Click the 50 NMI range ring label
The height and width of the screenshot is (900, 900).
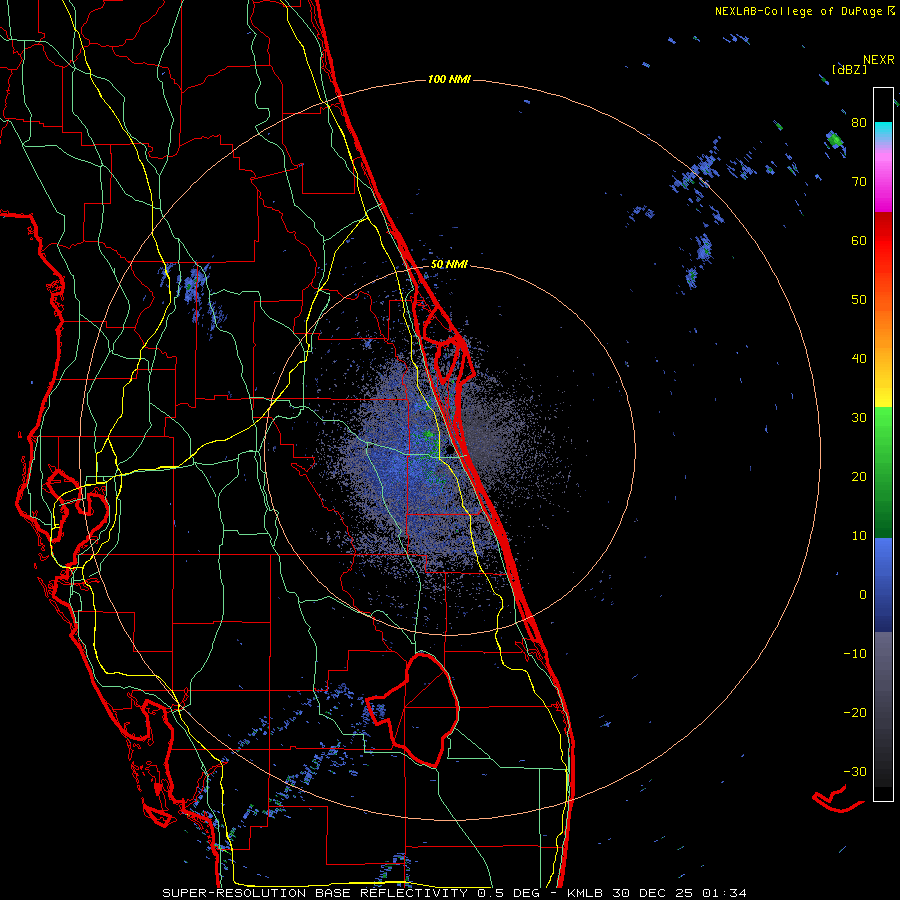(x=449, y=264)
